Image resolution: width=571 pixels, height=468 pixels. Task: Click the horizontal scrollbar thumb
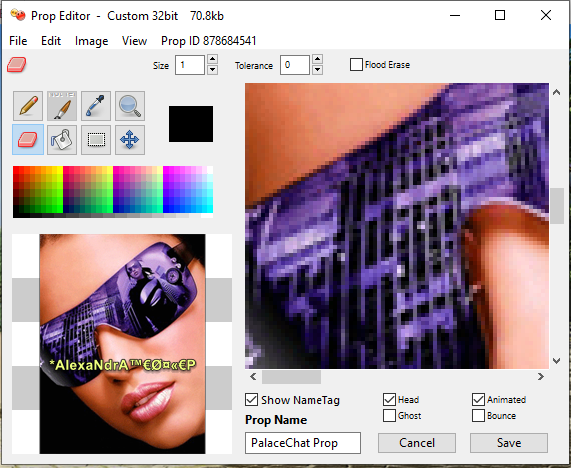pyautogui.click(x=291, y=377)
